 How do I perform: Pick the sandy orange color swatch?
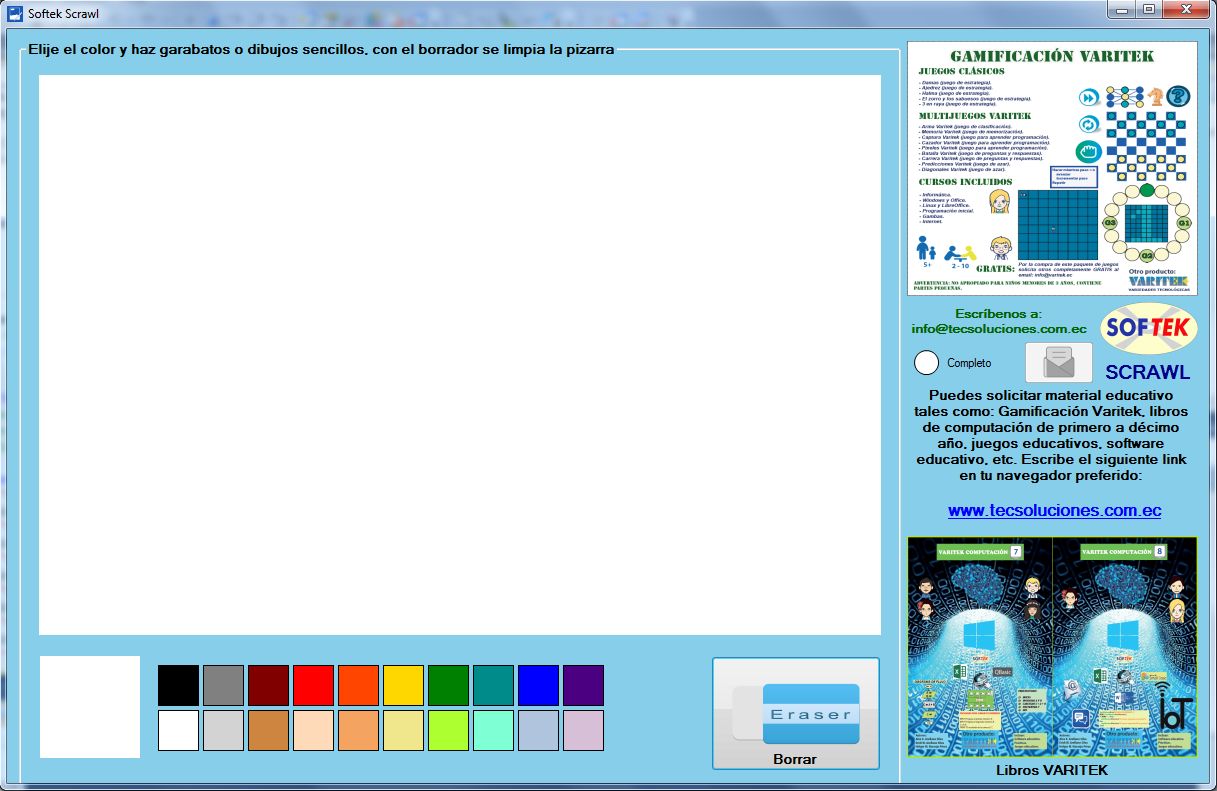coord(359,730)
